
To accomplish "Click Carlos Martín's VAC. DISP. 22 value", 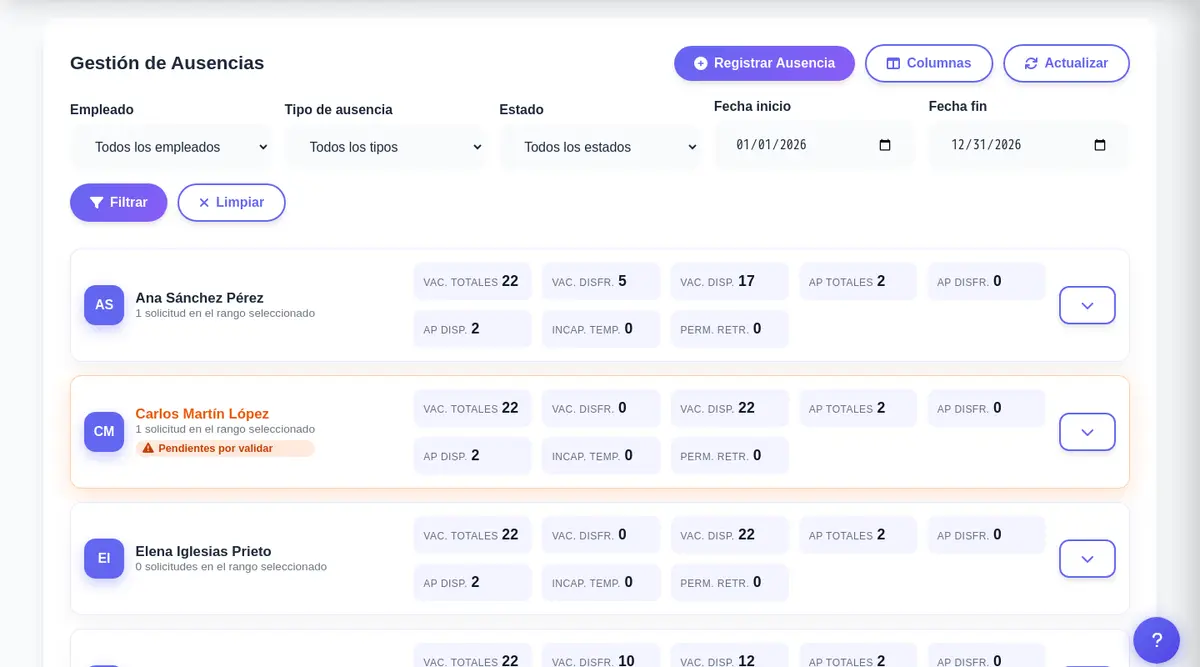I will 729,408.
